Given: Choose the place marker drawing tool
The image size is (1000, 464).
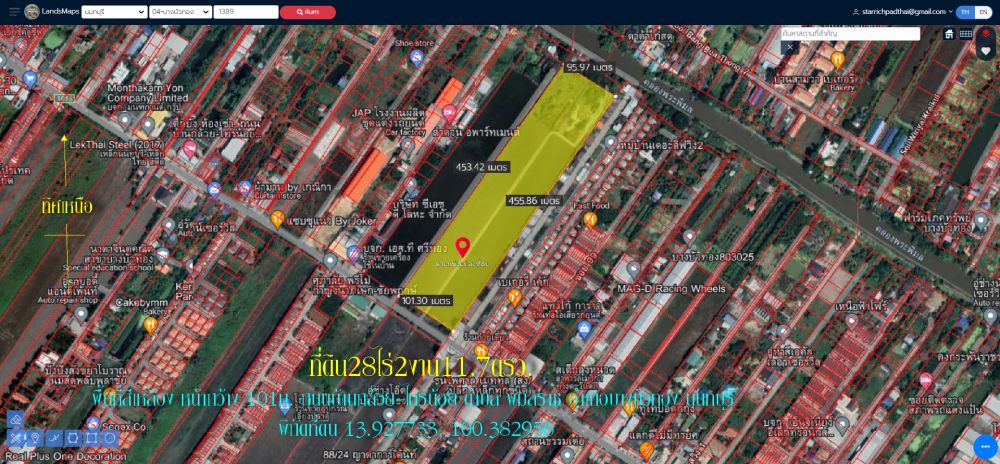Looking at the screenshot, I should 34,438.
